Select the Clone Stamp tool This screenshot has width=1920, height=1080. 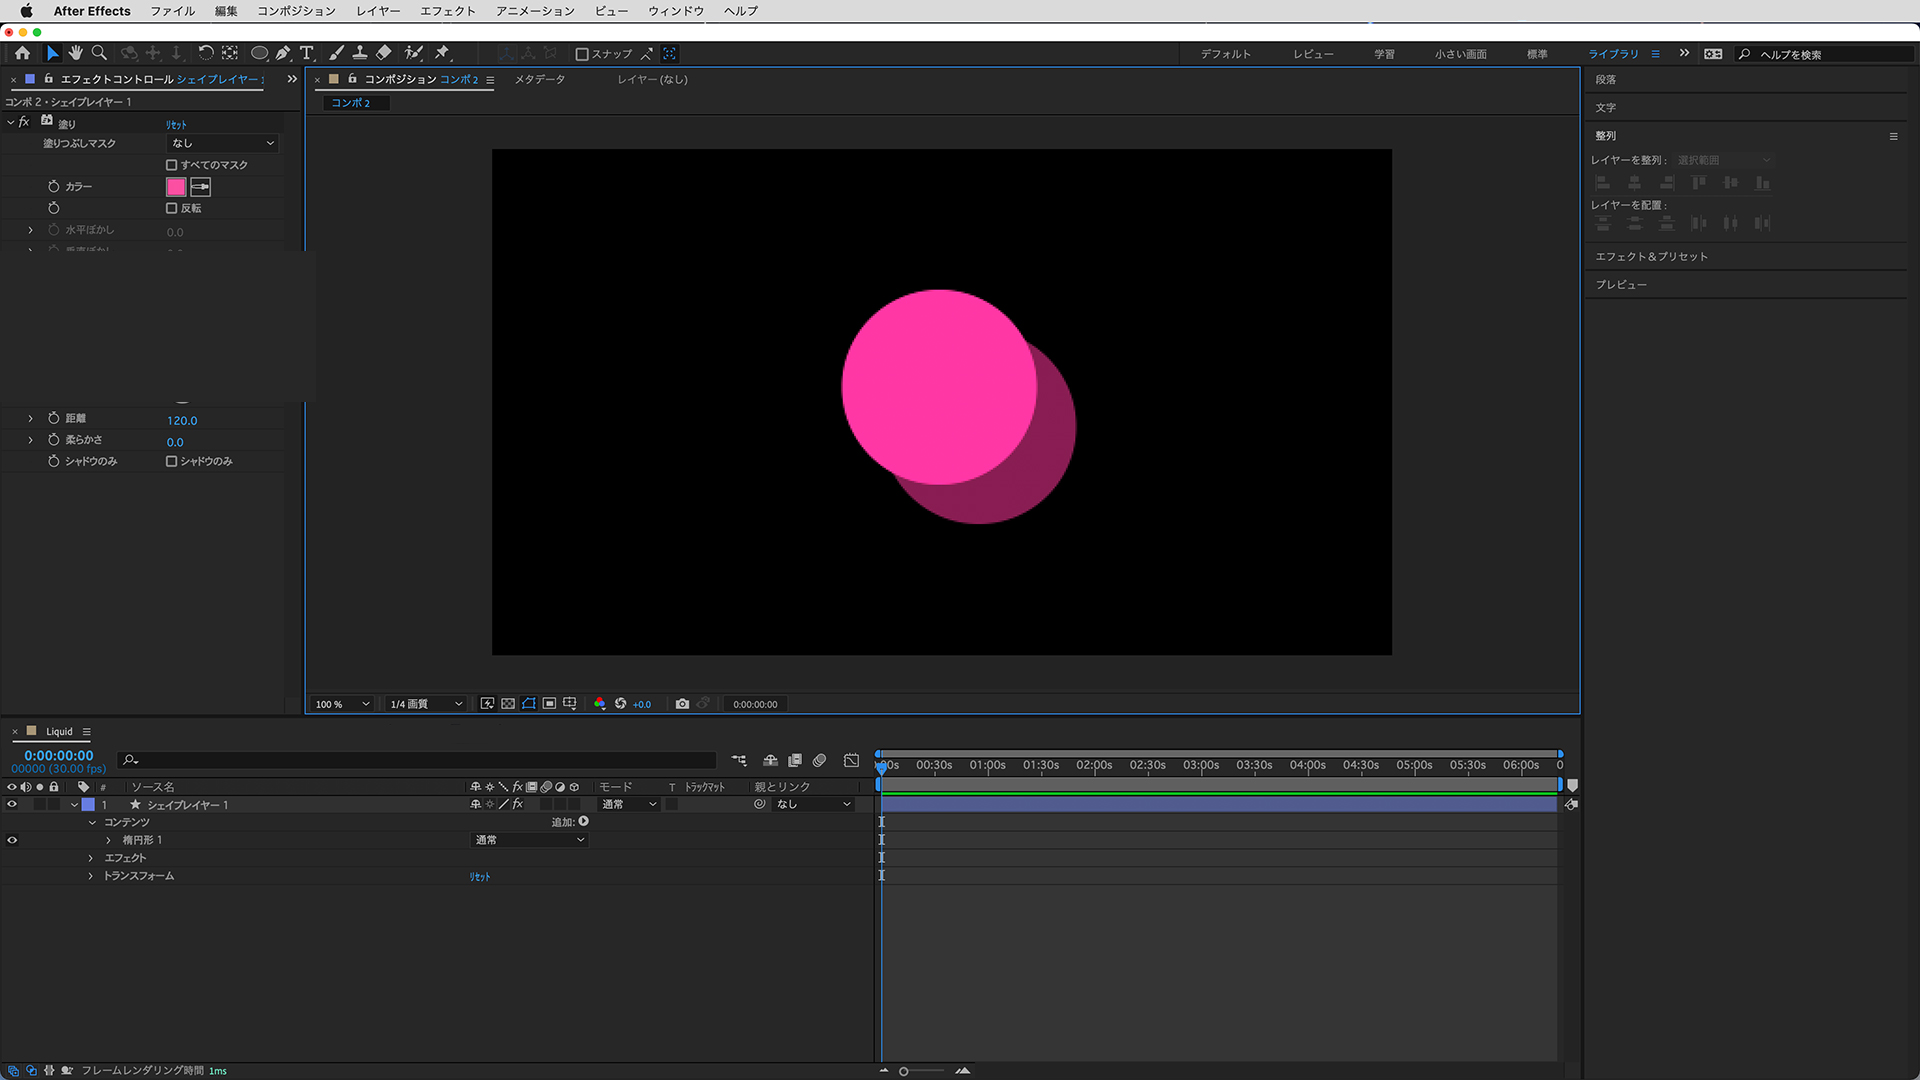pyautogui.click(x=360, y=53)
